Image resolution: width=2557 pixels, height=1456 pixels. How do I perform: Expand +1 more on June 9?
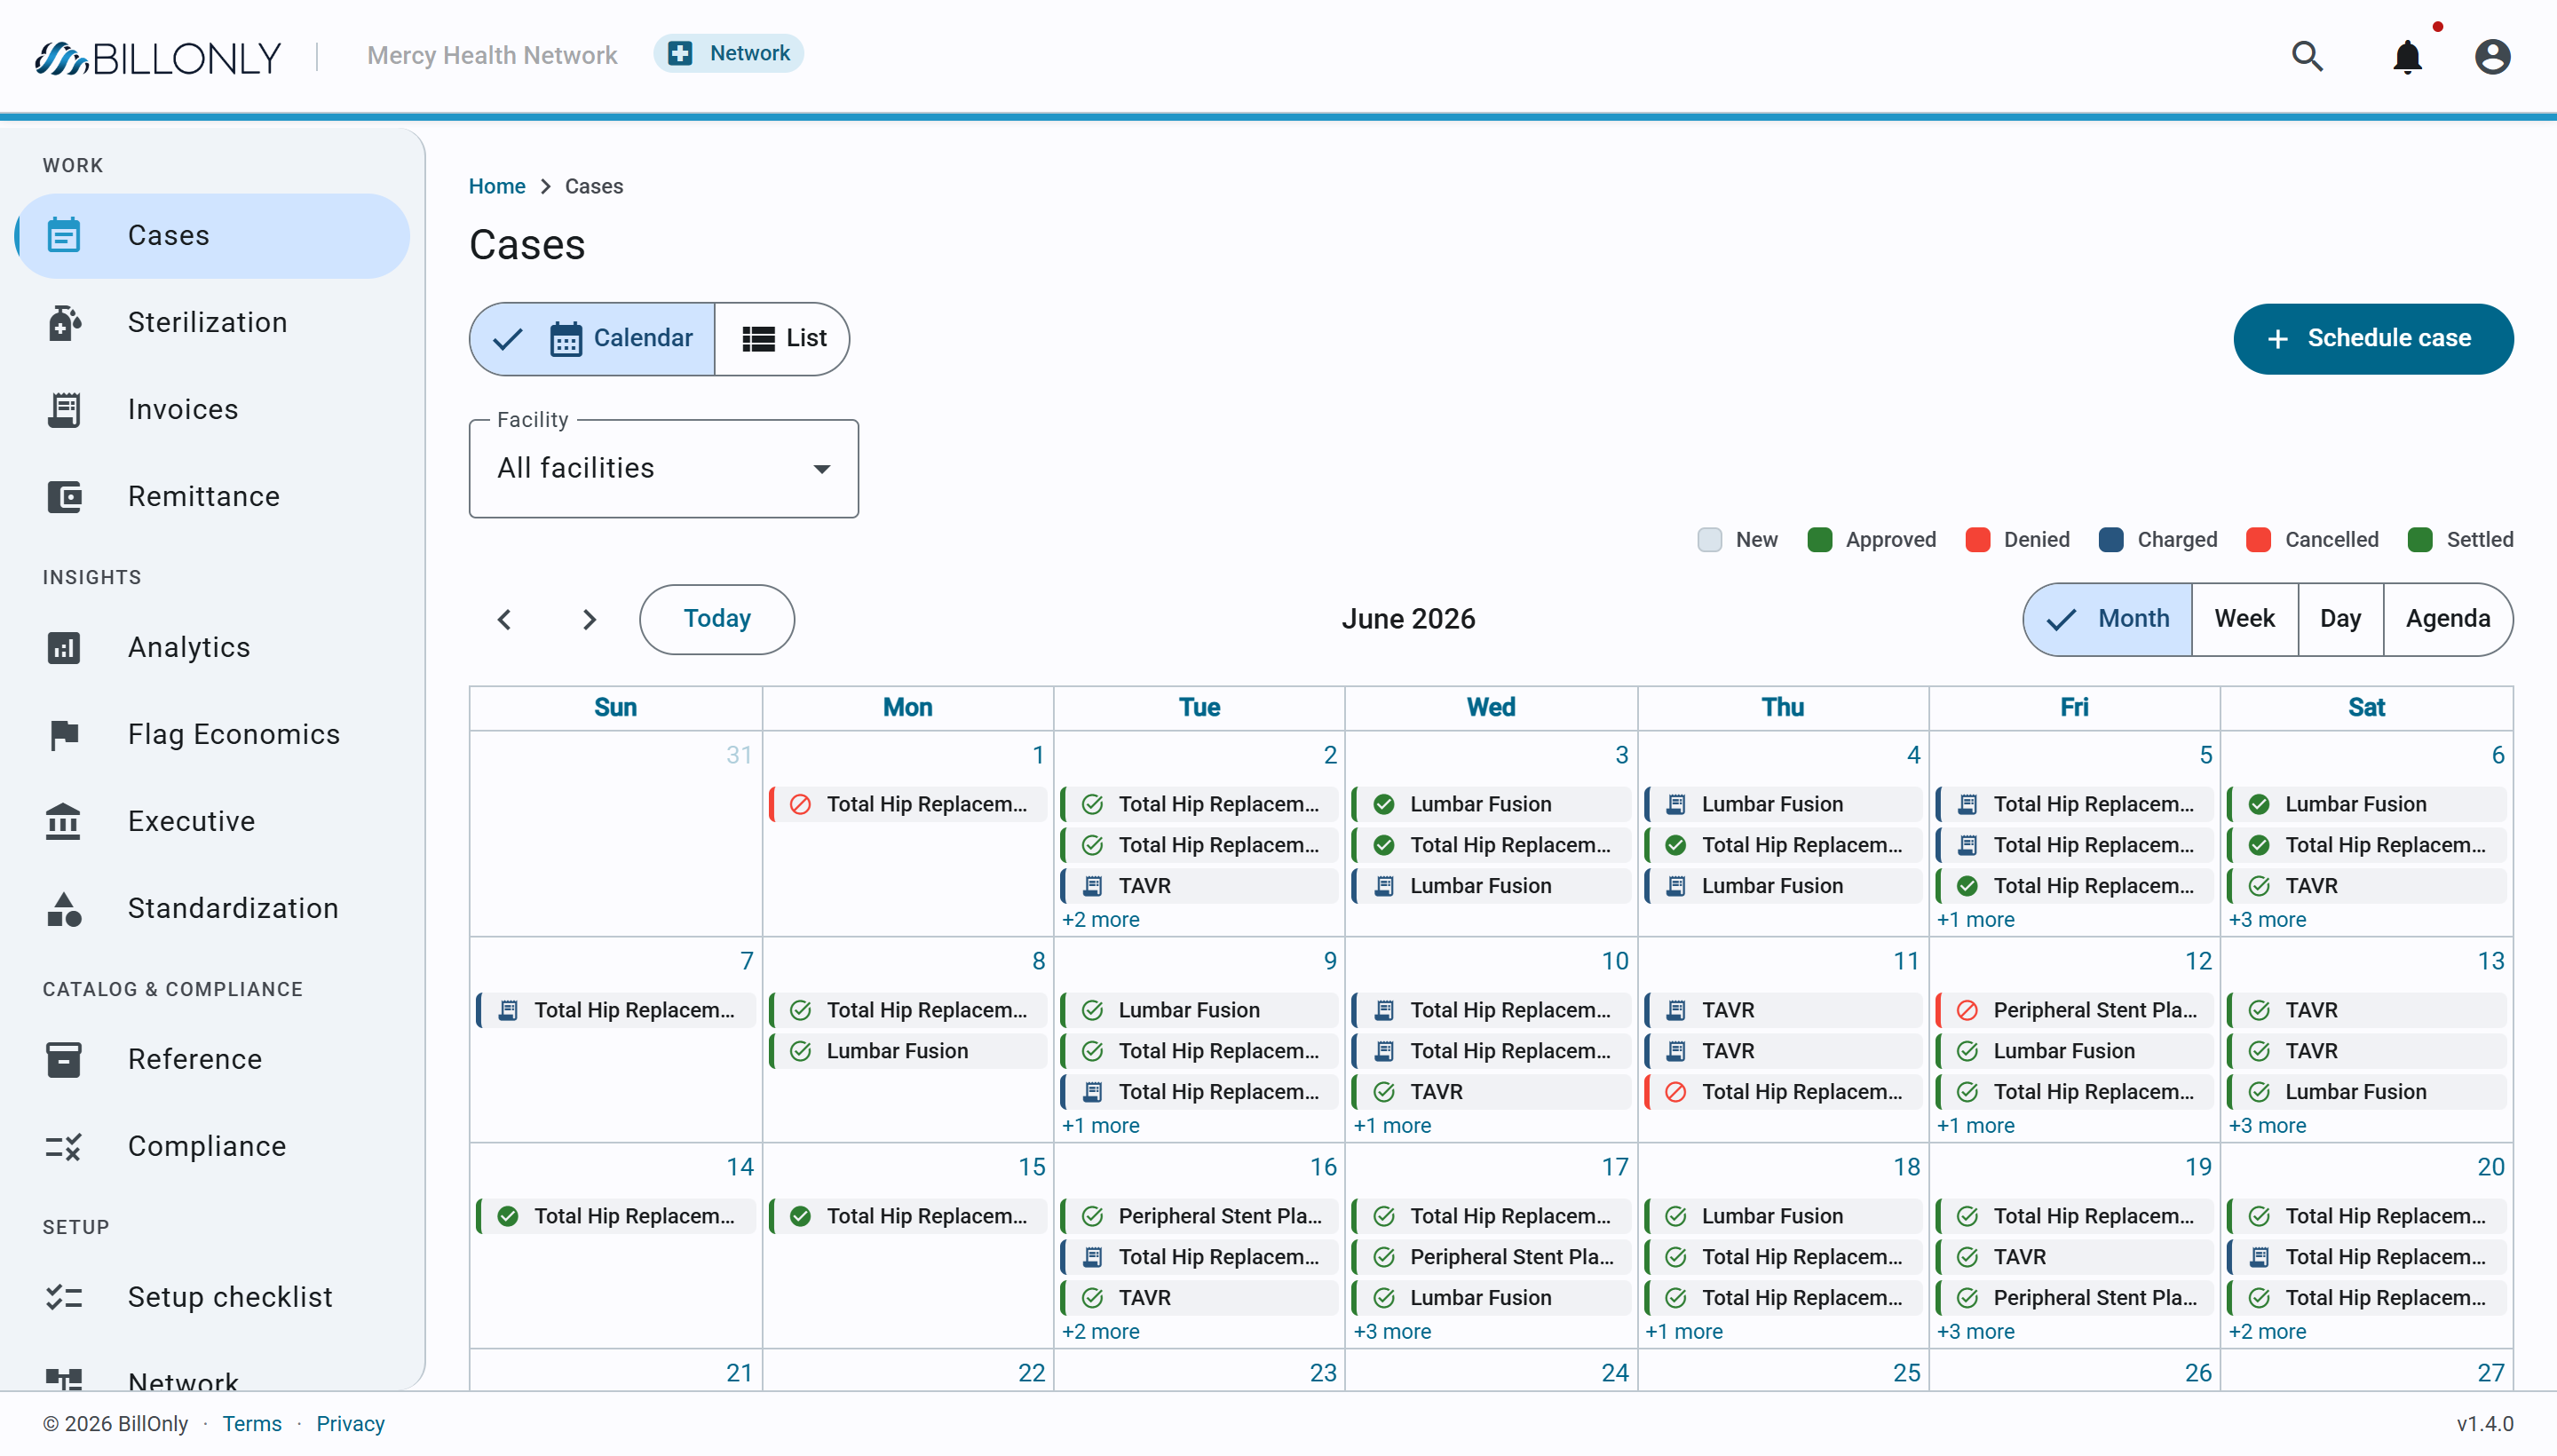coord(1101,1126)
